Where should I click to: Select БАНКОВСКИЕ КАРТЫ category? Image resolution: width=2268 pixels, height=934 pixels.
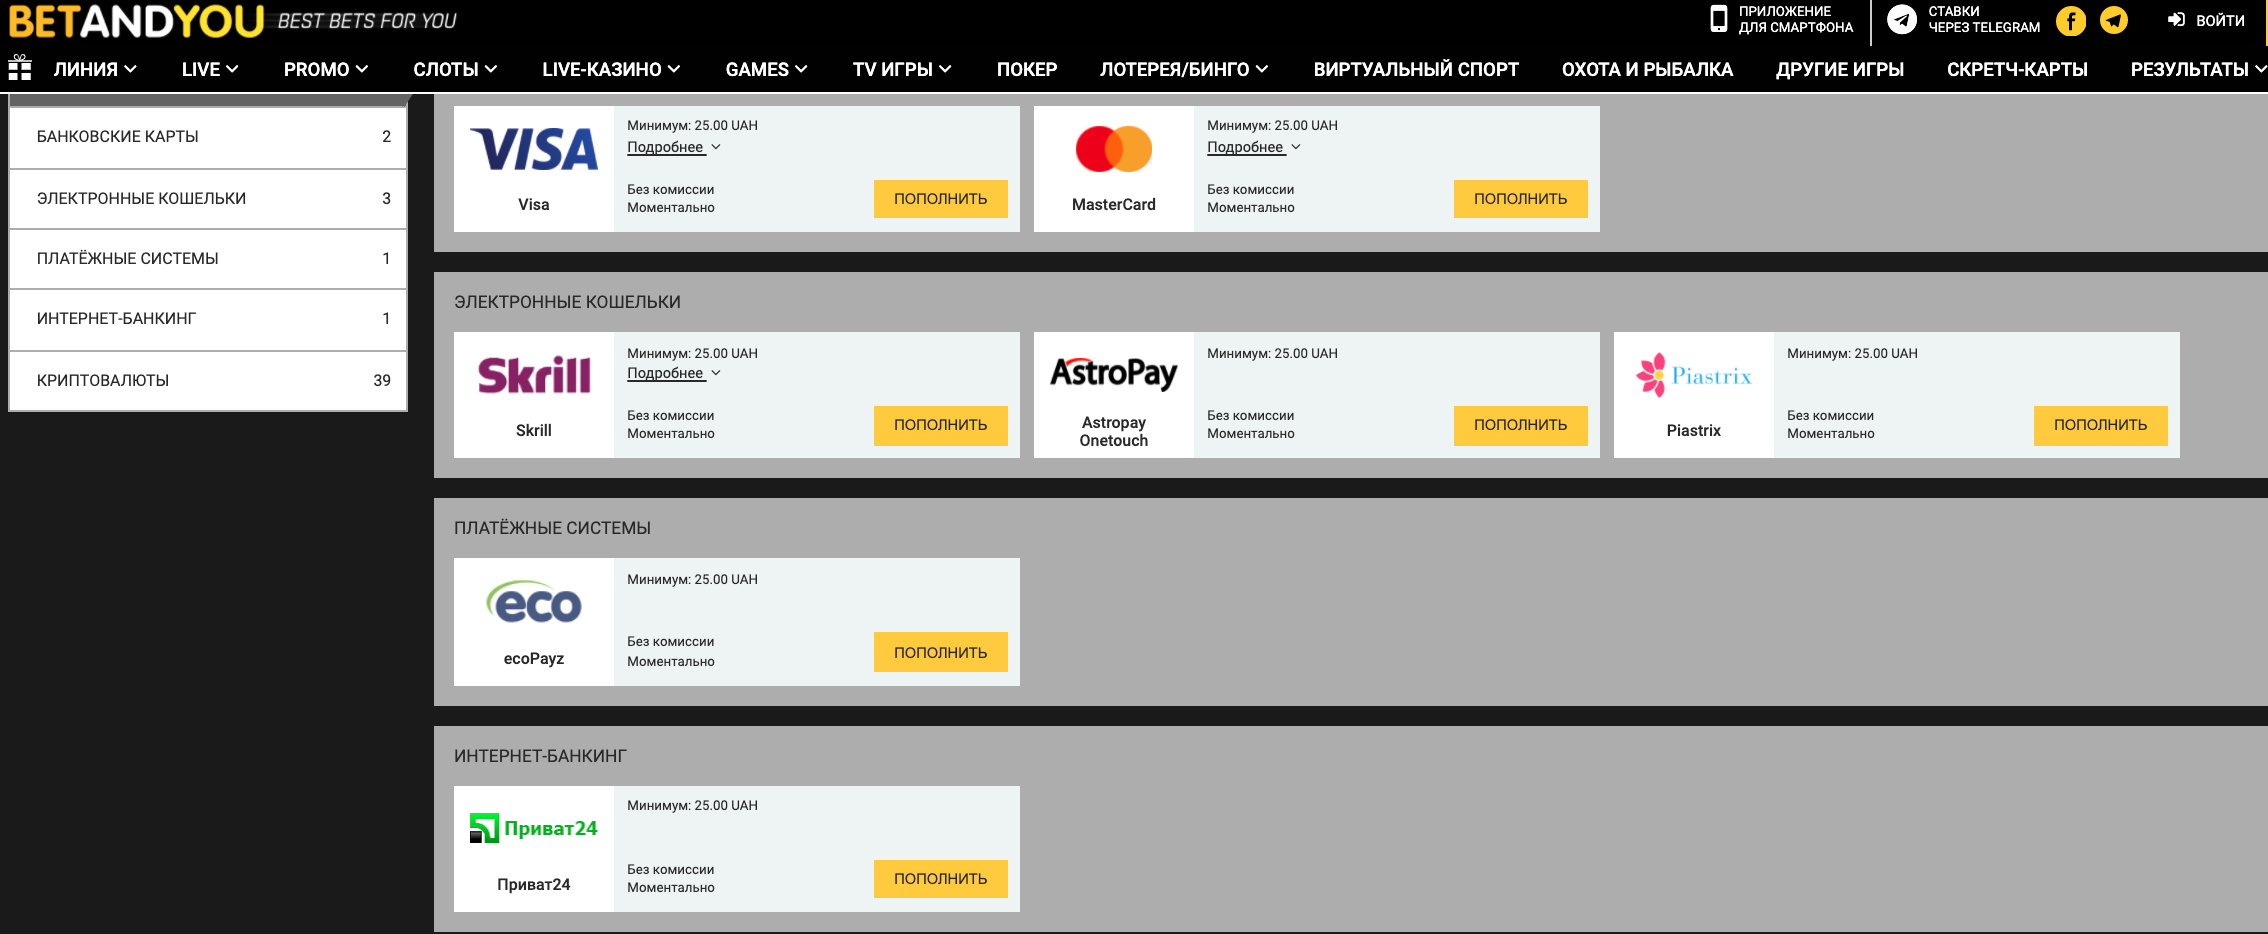coord(208,137)
